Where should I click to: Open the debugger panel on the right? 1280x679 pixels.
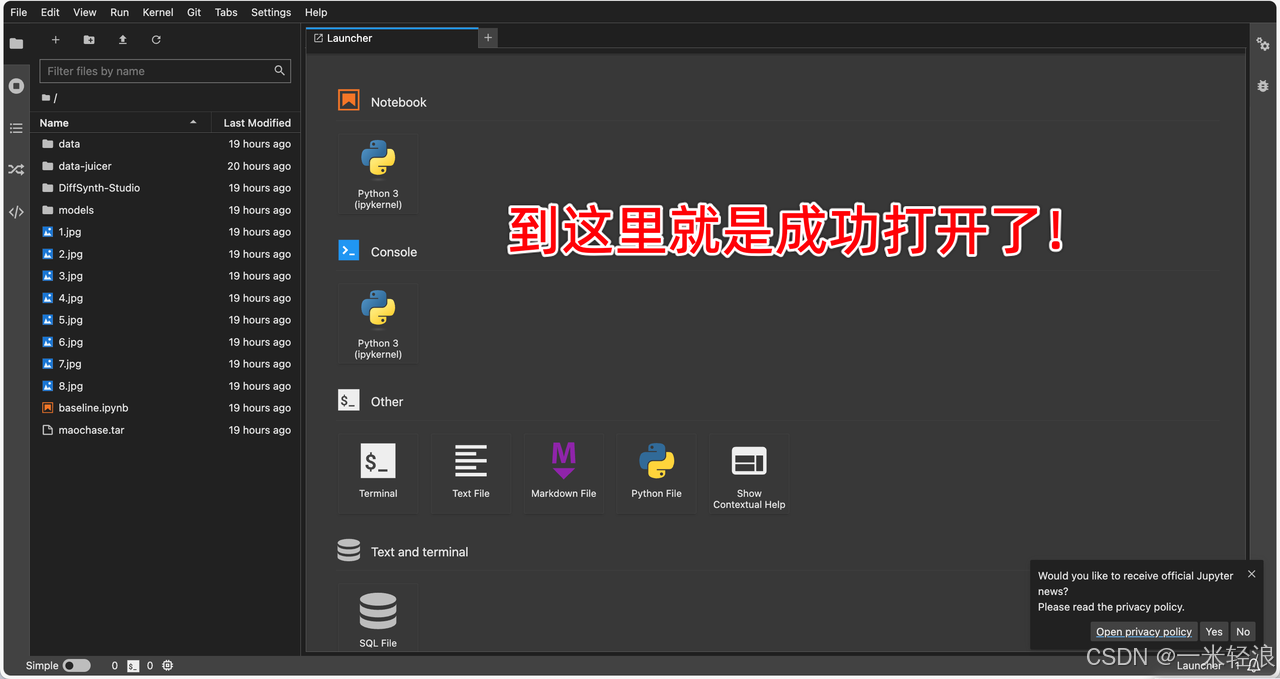click(x=1263, y=87)
